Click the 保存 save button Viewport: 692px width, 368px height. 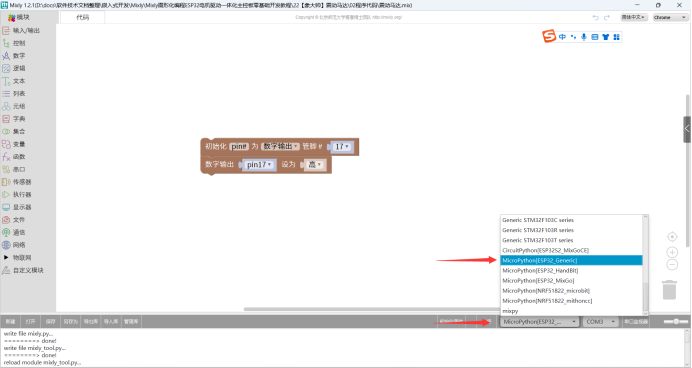51,322
